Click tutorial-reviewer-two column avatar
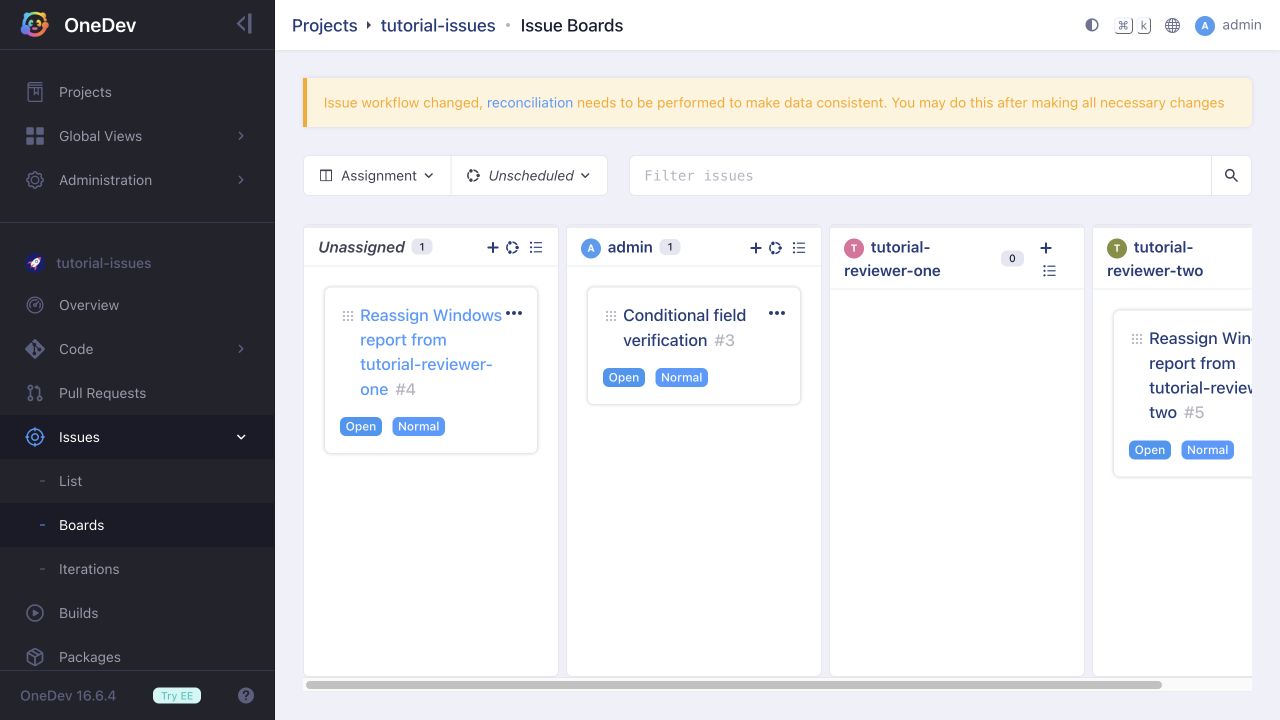1280x720 pixels. pyautogui.click(x=1117, y=248)
